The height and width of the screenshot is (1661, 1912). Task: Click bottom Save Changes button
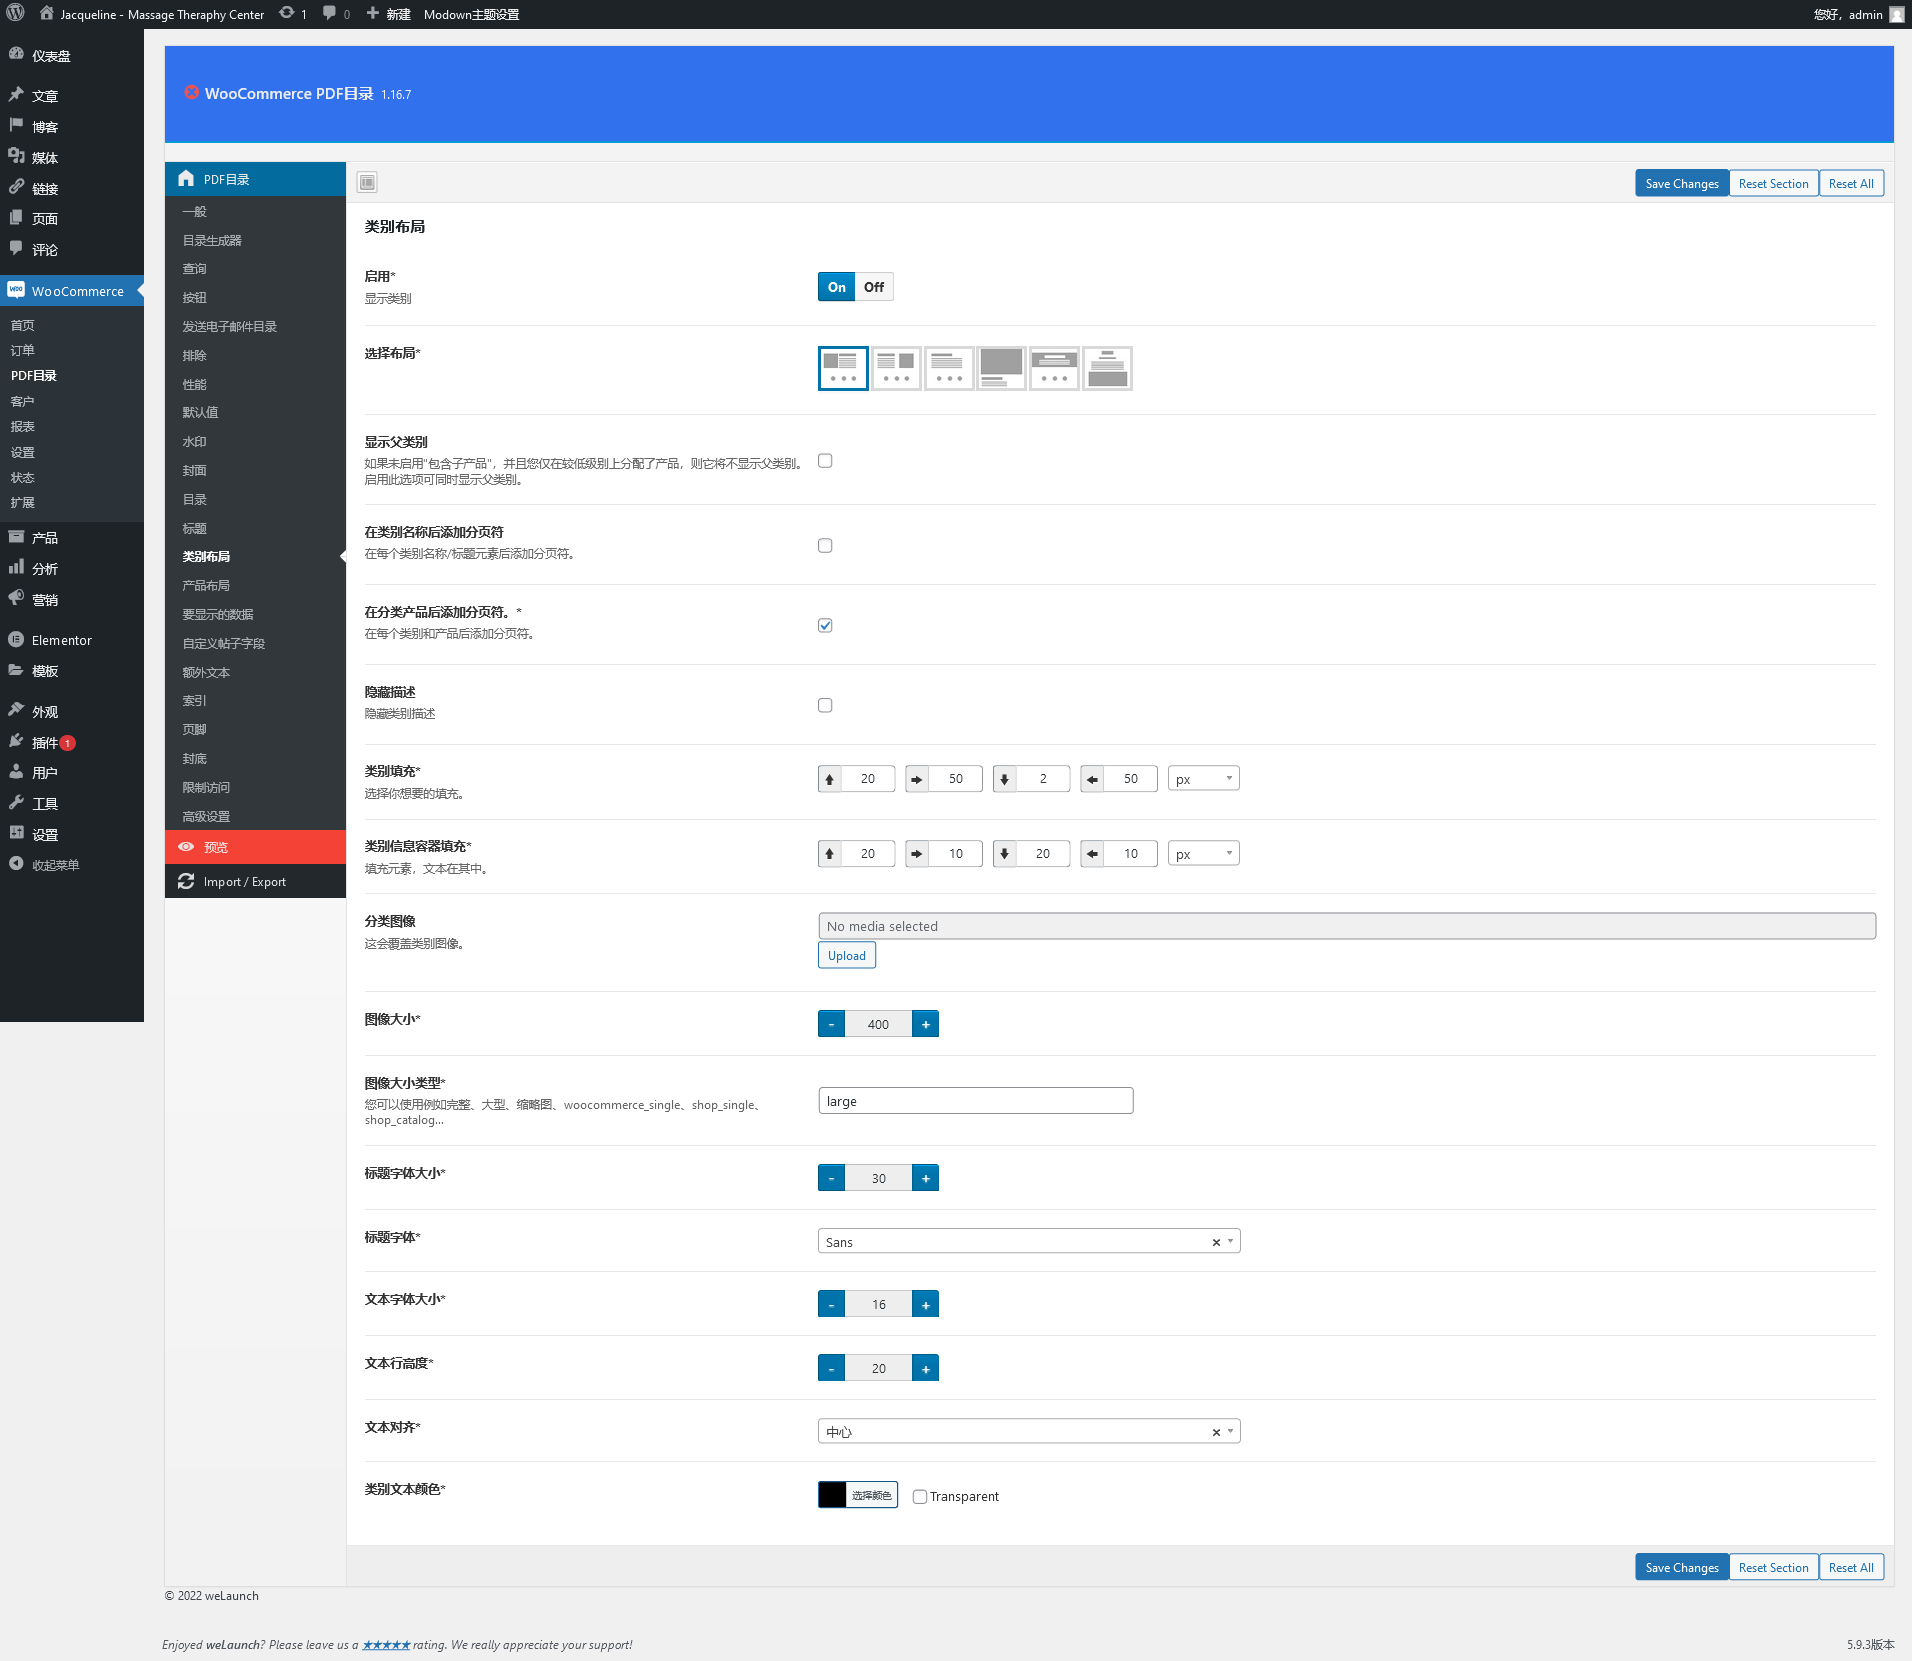point(1682,1568)
